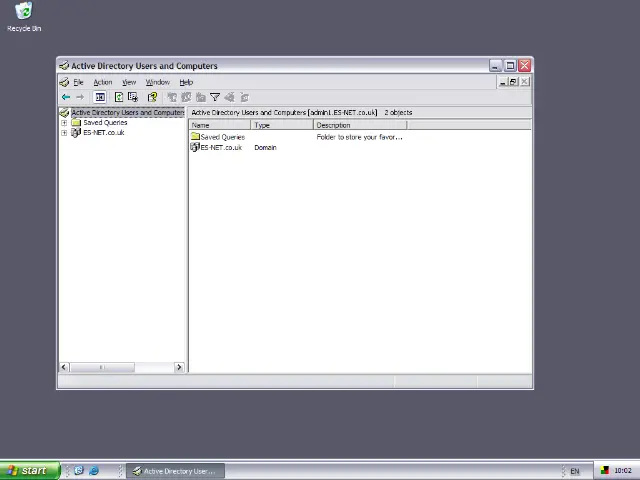Click 'Folder to store your favor...' description
The image size is (640, 480).
360,137
